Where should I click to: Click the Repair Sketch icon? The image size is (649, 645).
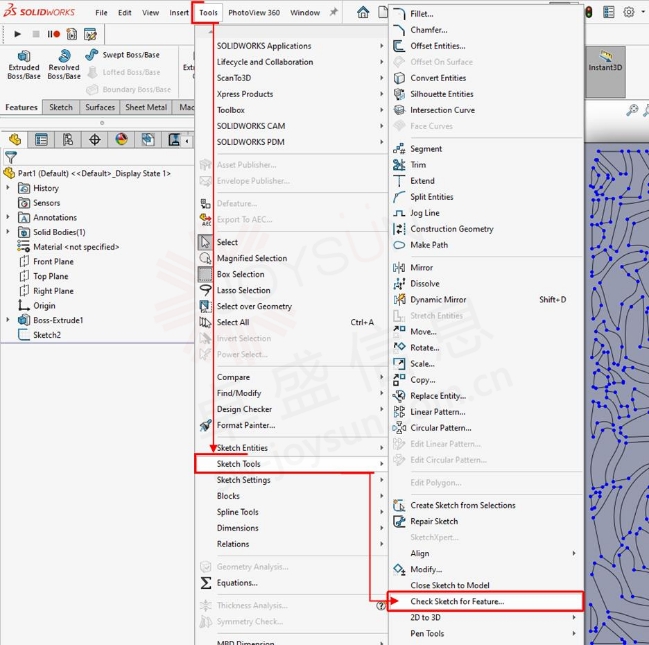(399, 521)
